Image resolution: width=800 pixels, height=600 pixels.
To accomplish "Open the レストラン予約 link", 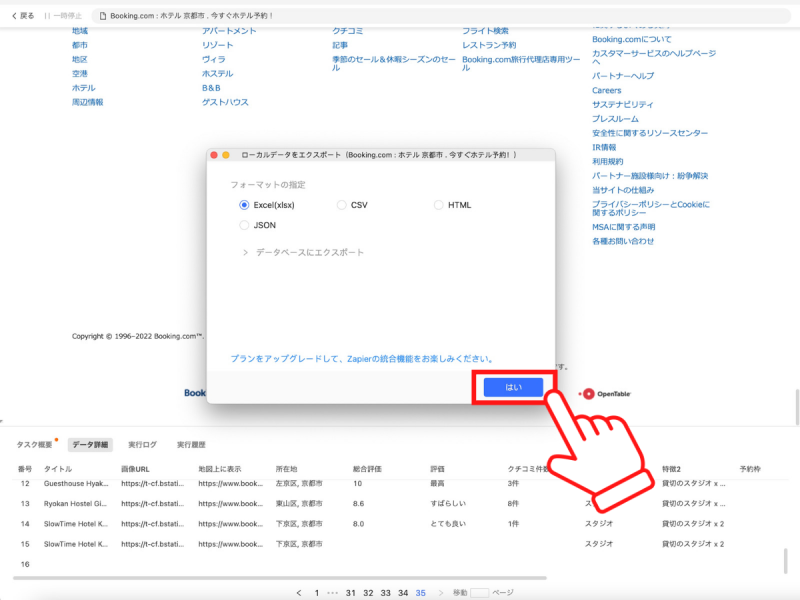I will coord(489,45).
